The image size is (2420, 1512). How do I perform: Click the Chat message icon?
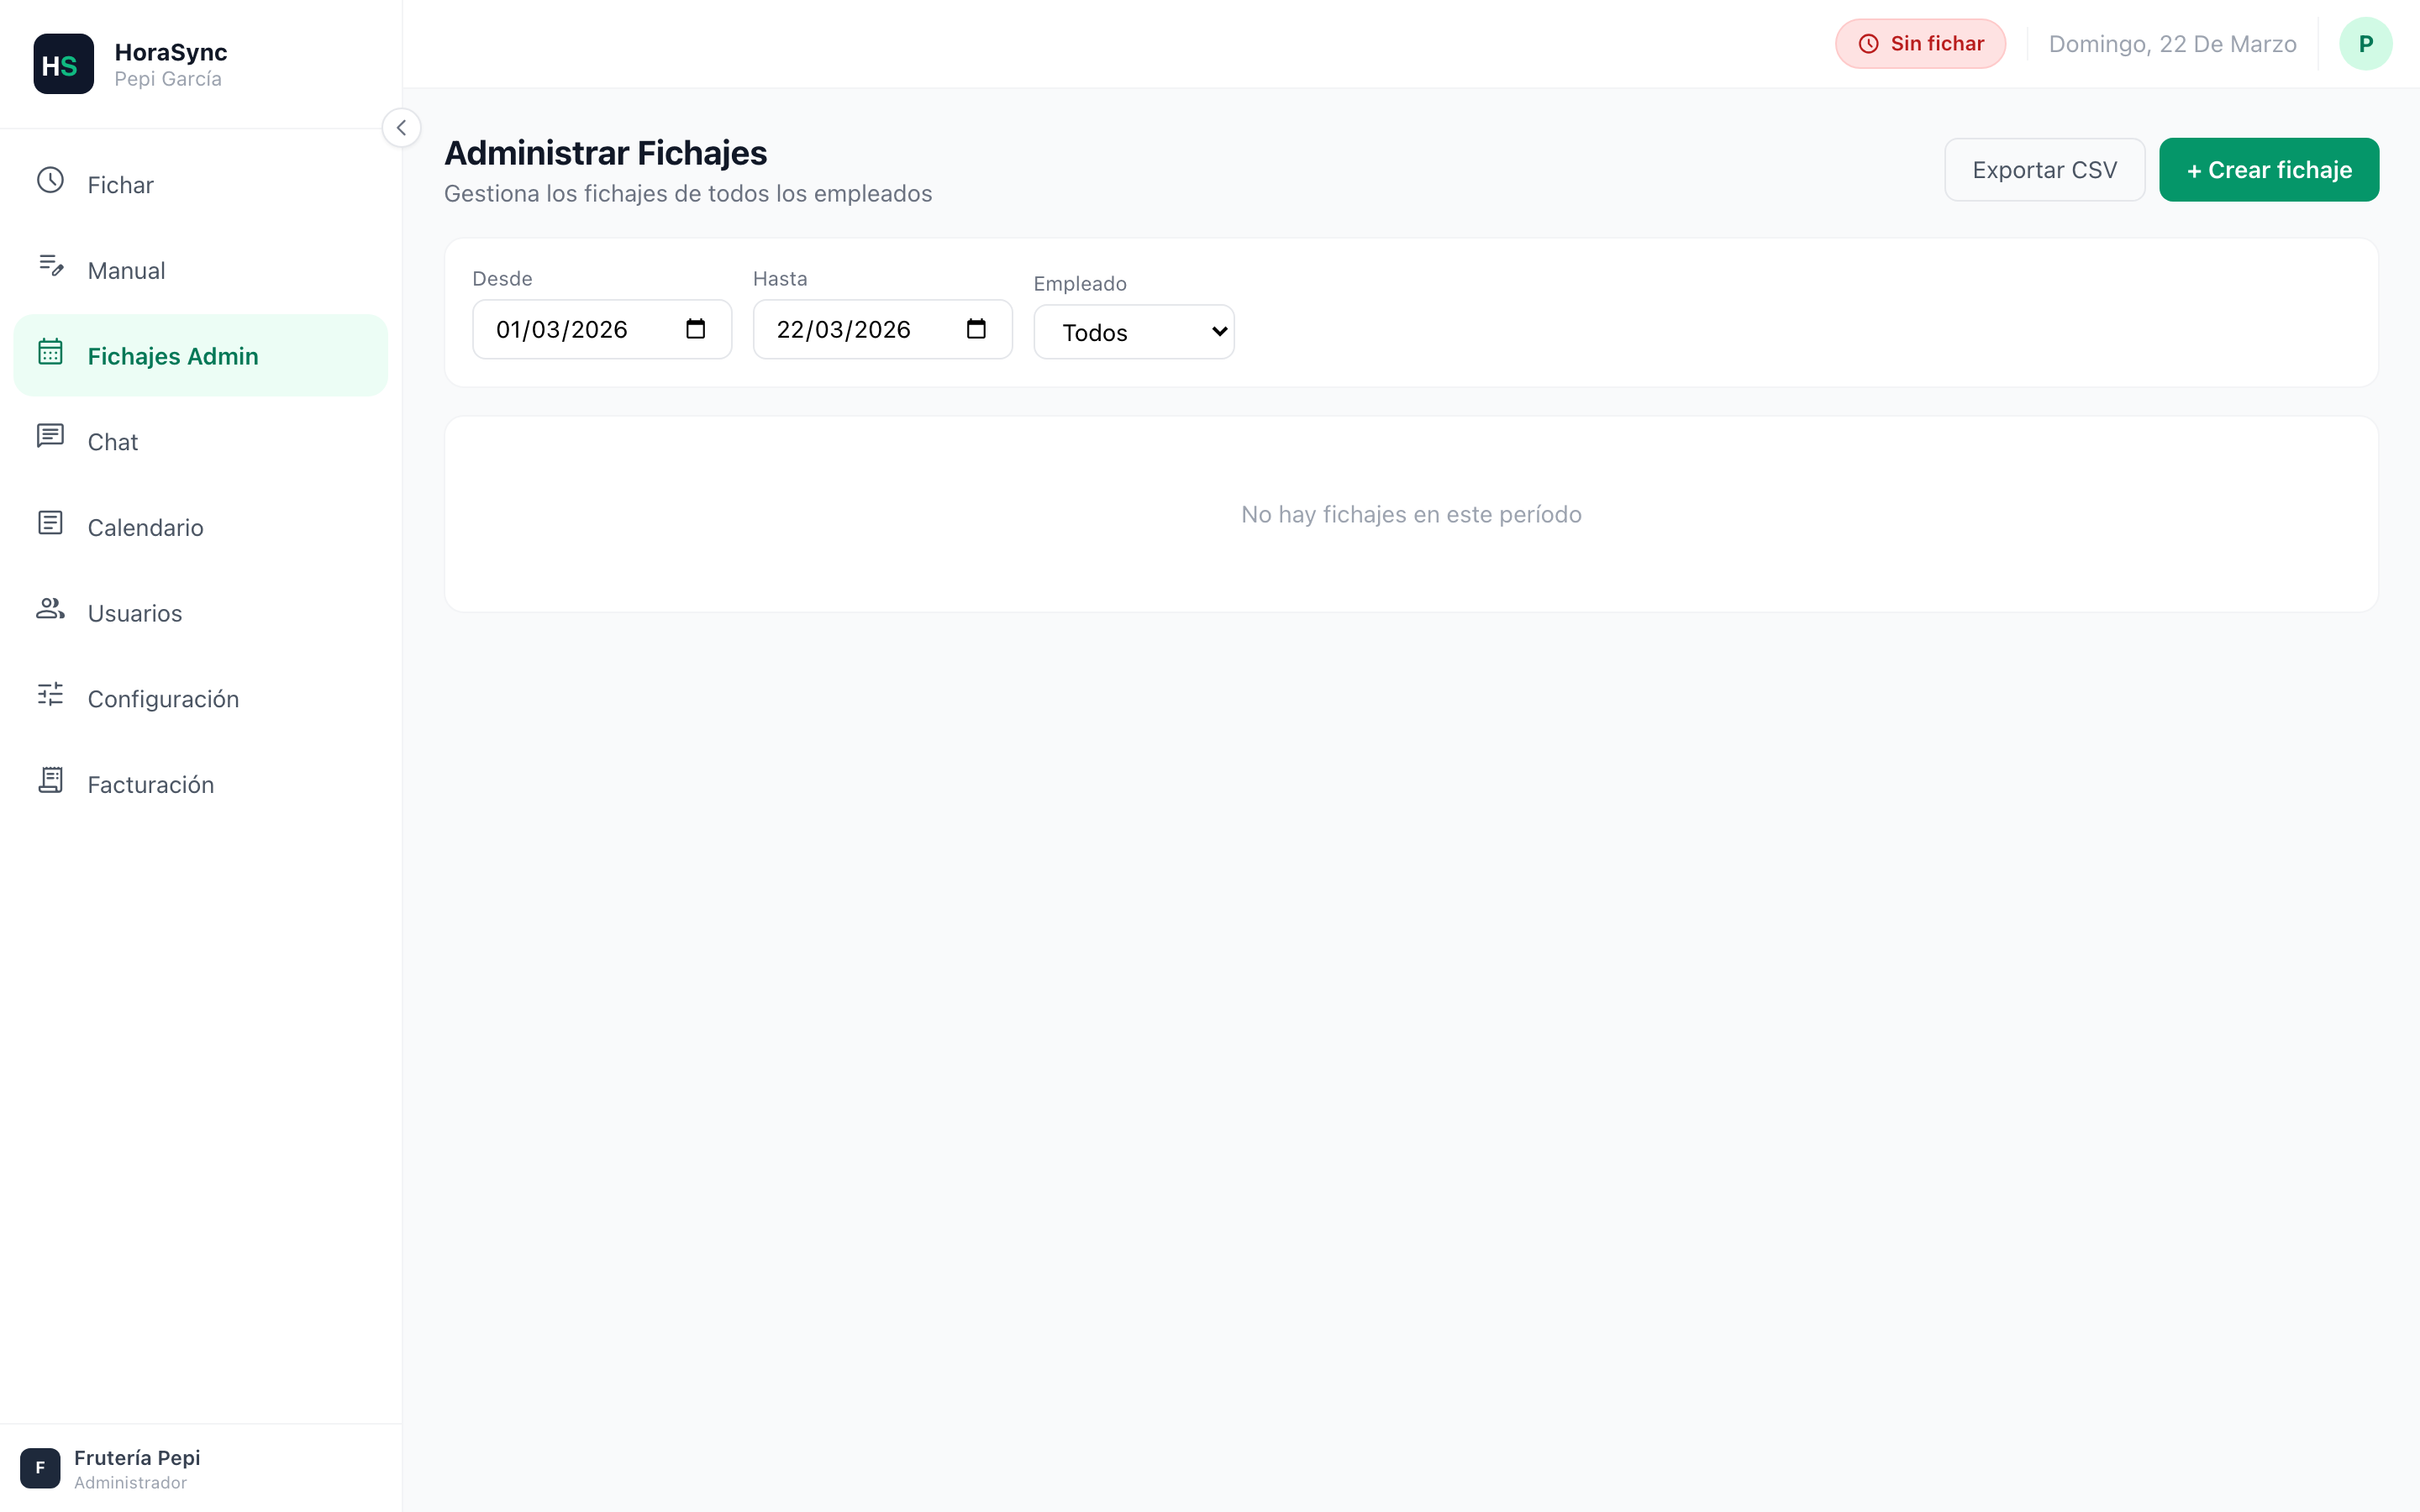tap(50, 437)
